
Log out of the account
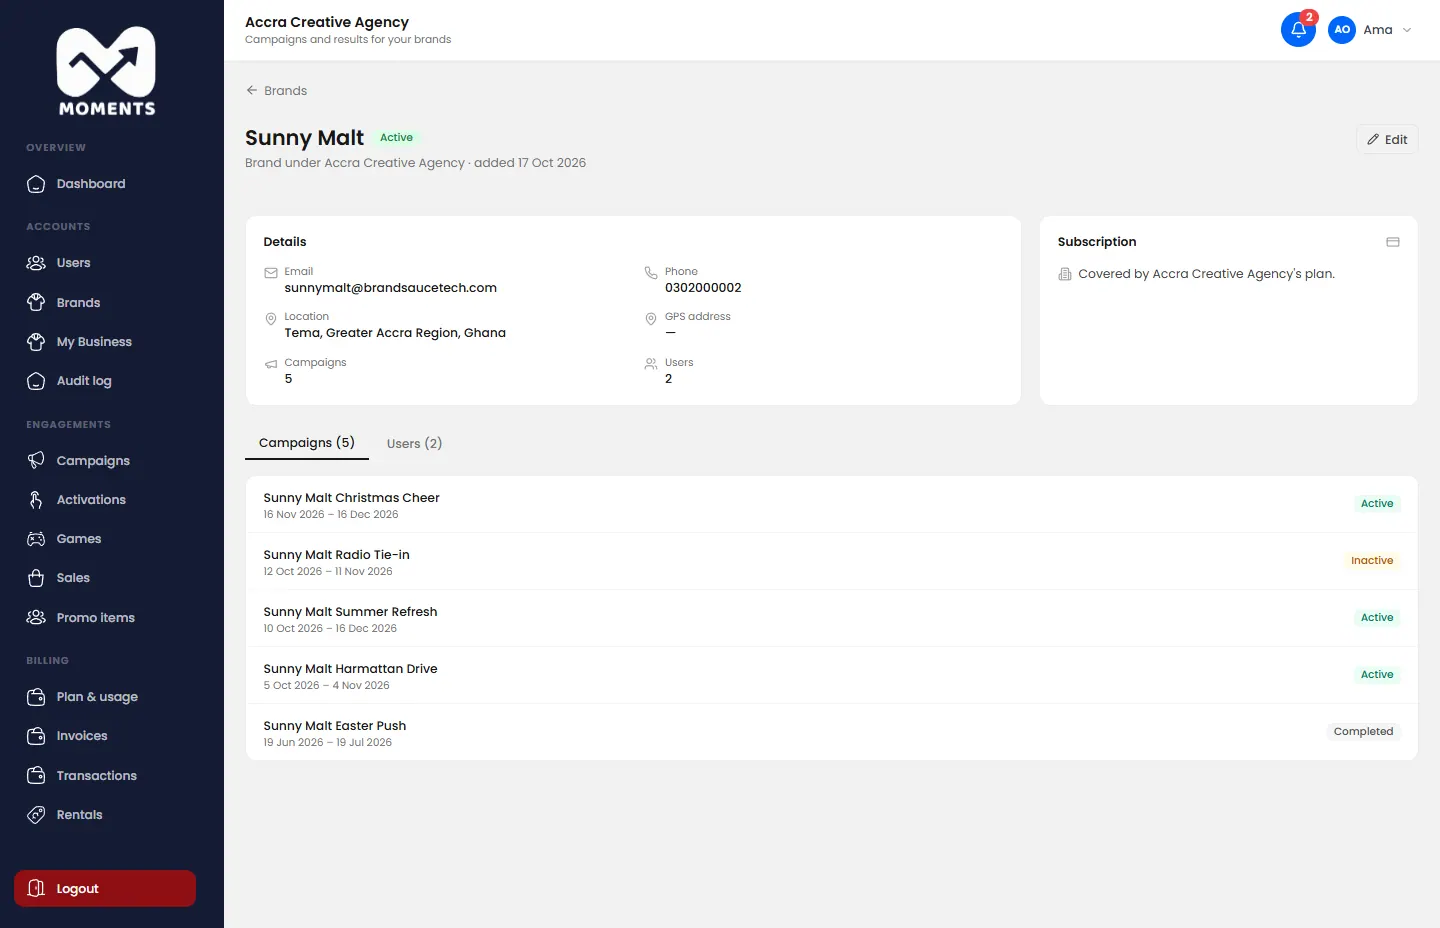click(105, 888)
